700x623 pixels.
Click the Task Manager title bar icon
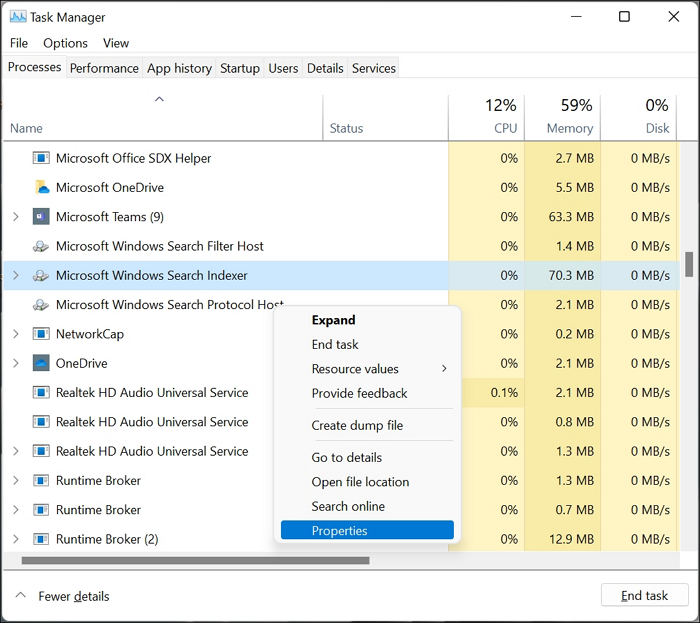pyautogui.click(x=18, y=17)
